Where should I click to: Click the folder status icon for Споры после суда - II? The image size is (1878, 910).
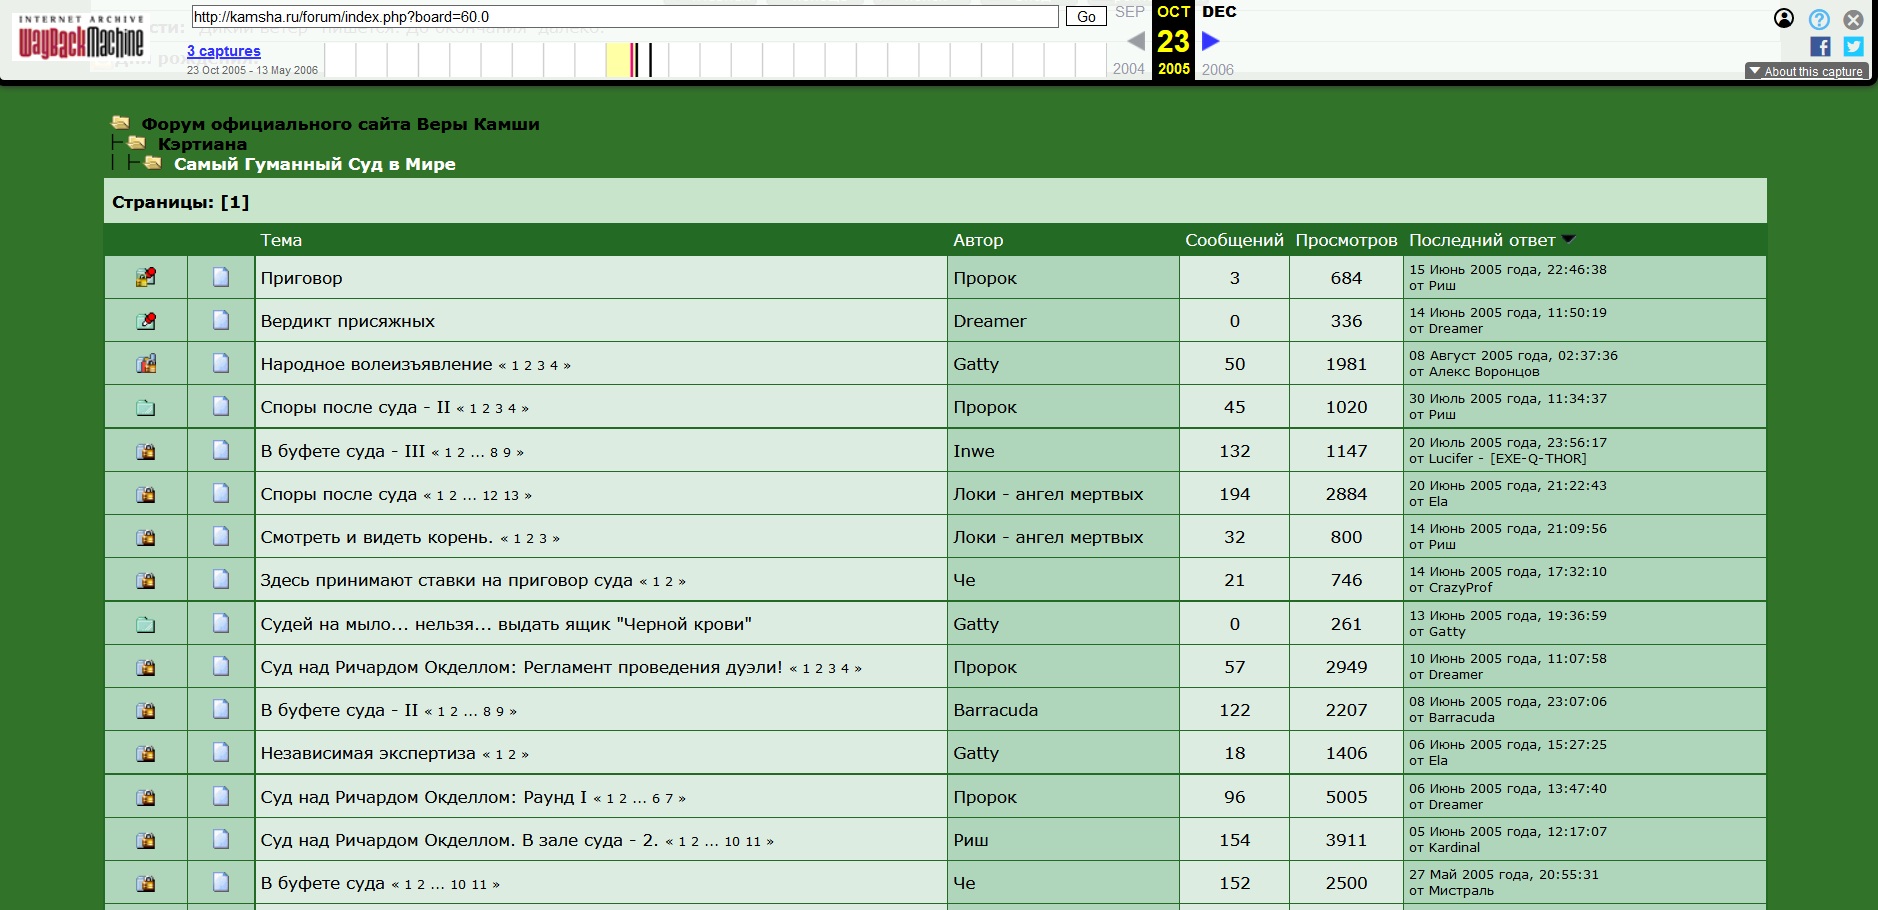146,407
